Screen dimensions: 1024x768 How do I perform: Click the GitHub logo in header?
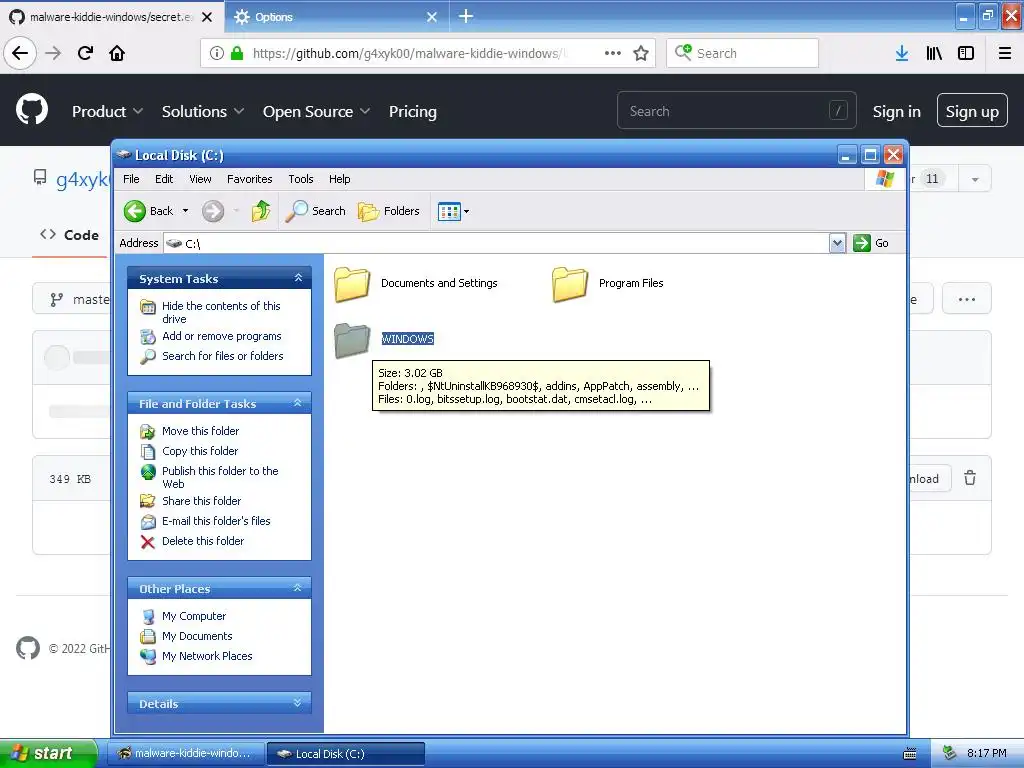(32, 110)
